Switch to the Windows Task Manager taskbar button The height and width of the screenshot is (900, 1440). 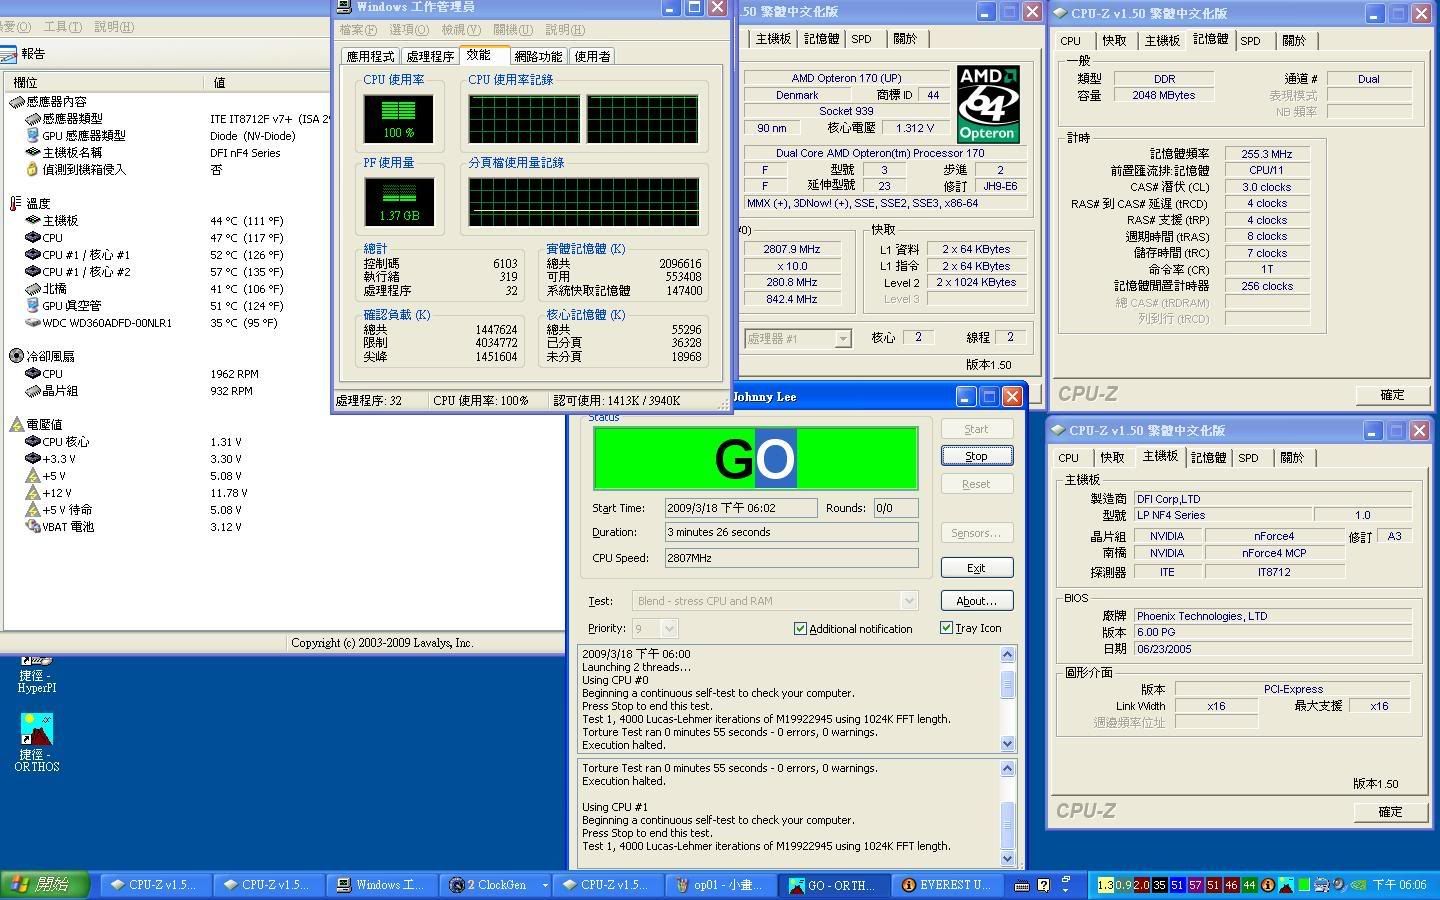pos(384,885)
